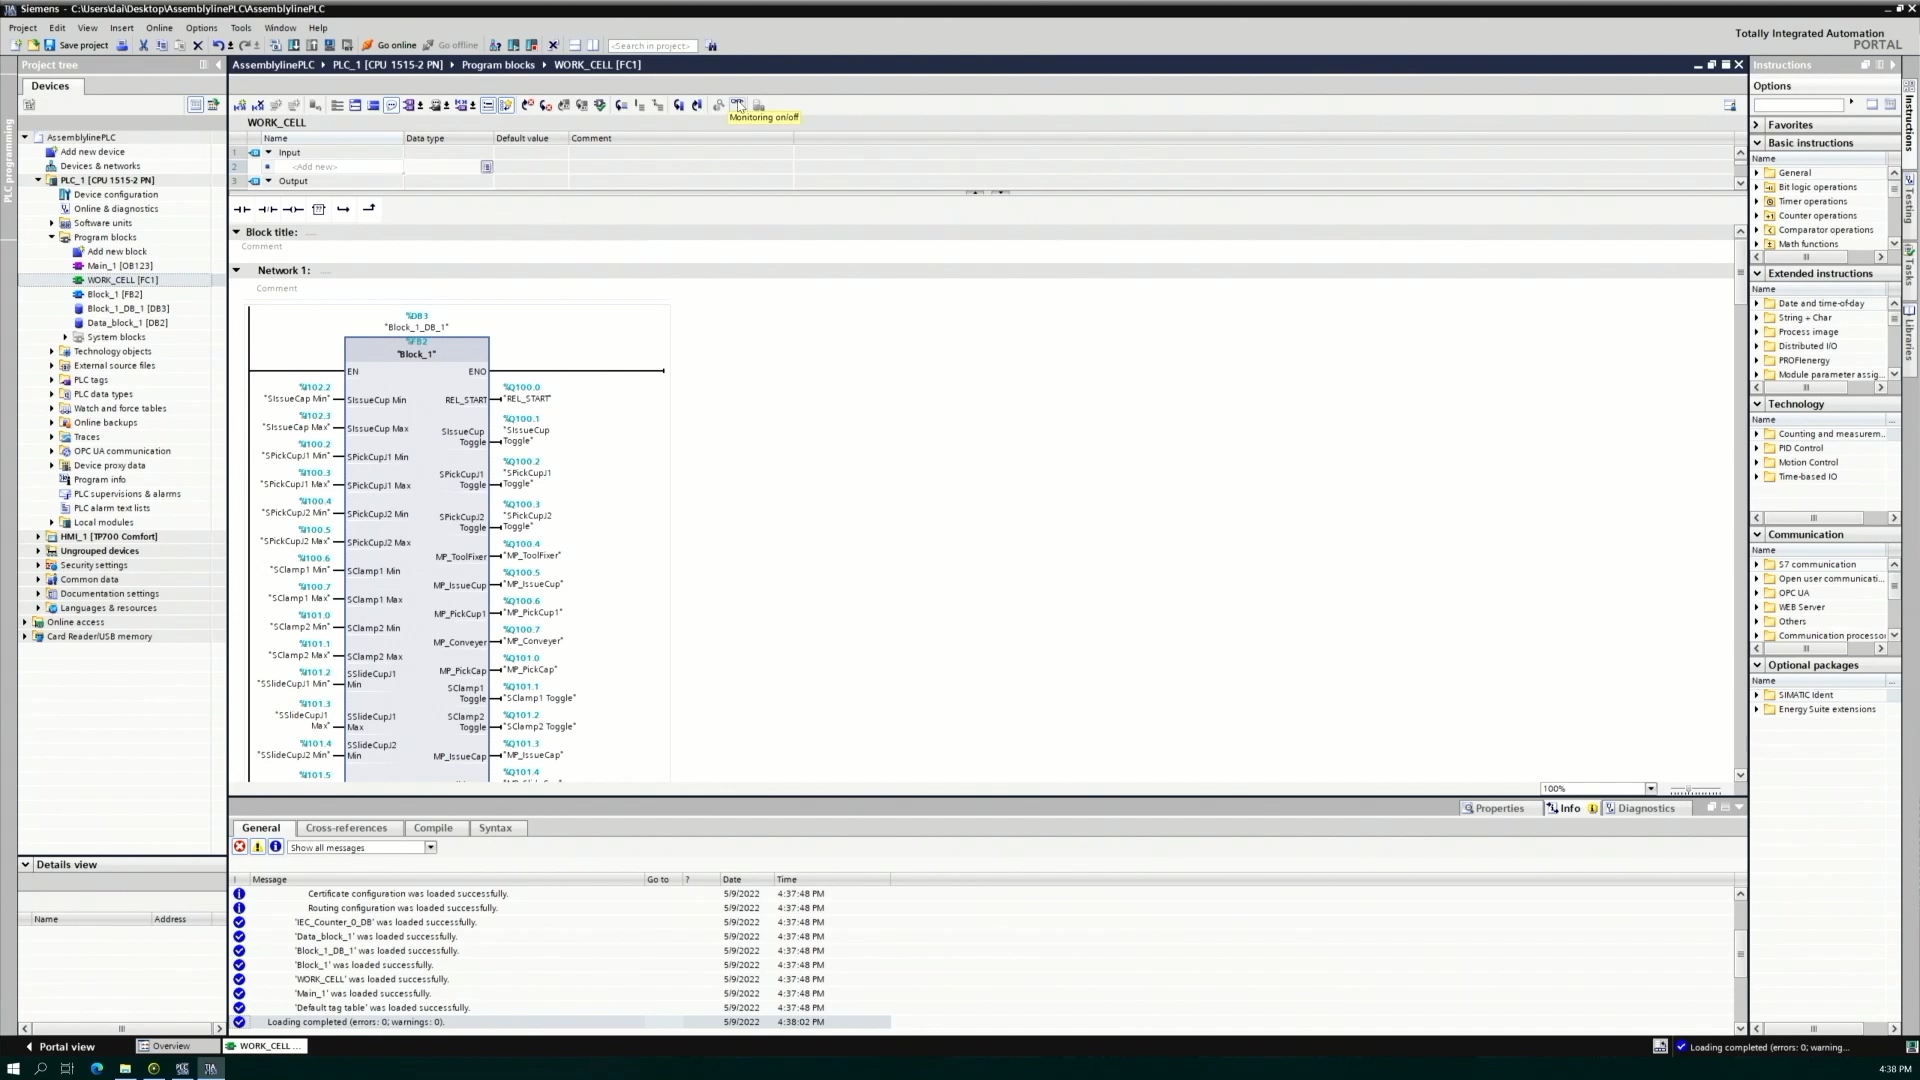
Task: Click the open branch icon
Action: [x=344, y=209]
